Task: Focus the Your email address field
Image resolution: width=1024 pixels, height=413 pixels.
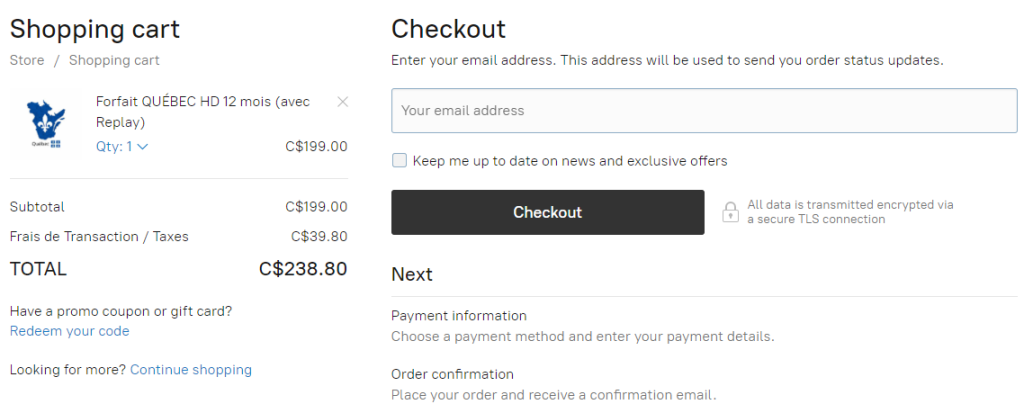Action: click(x=704, y=111)
